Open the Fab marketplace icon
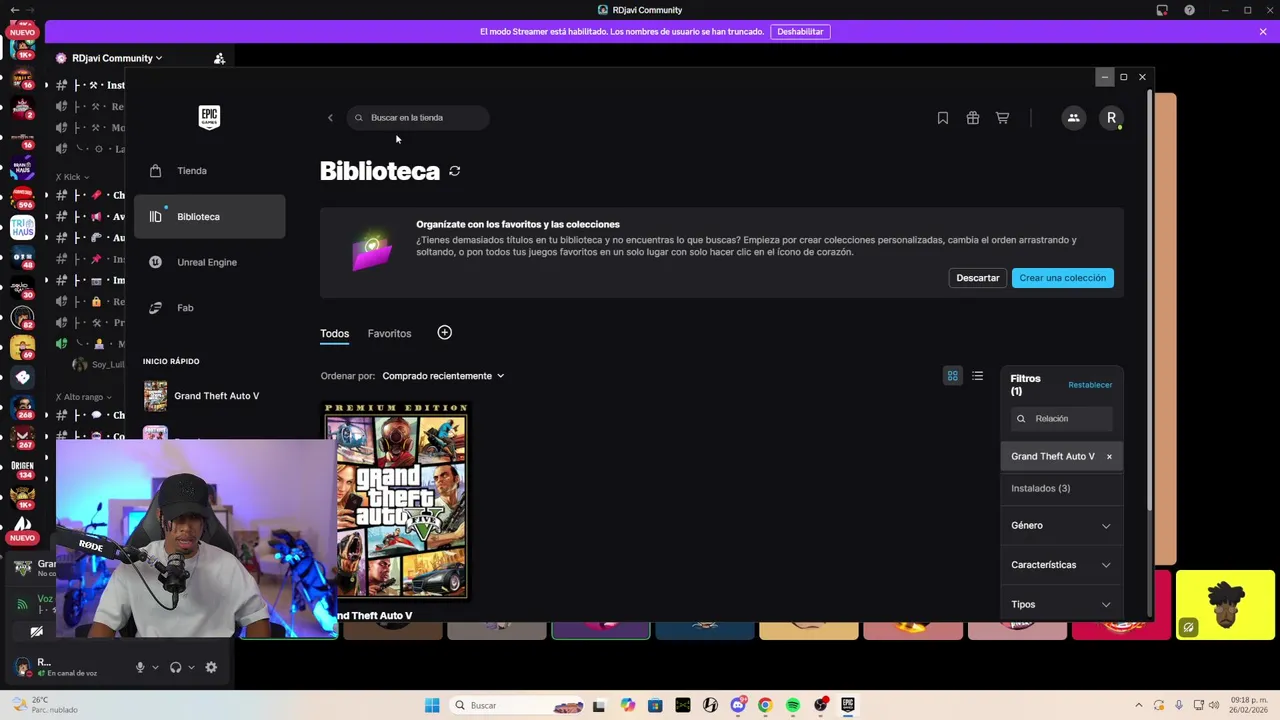This screenshot has height=720, width=1280. point(155,308)
